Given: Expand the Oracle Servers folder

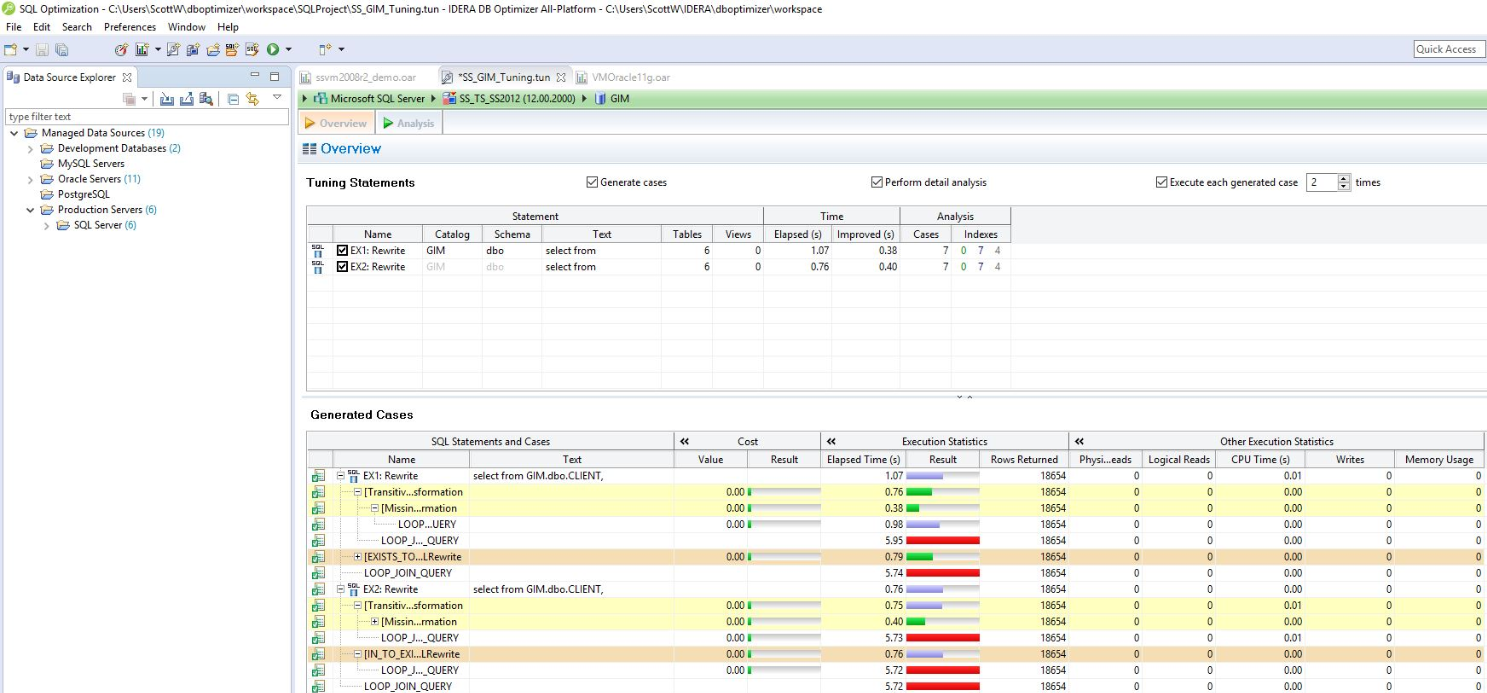Looking at the screenshot, I should pyautogui.click(x=30, y=179).
